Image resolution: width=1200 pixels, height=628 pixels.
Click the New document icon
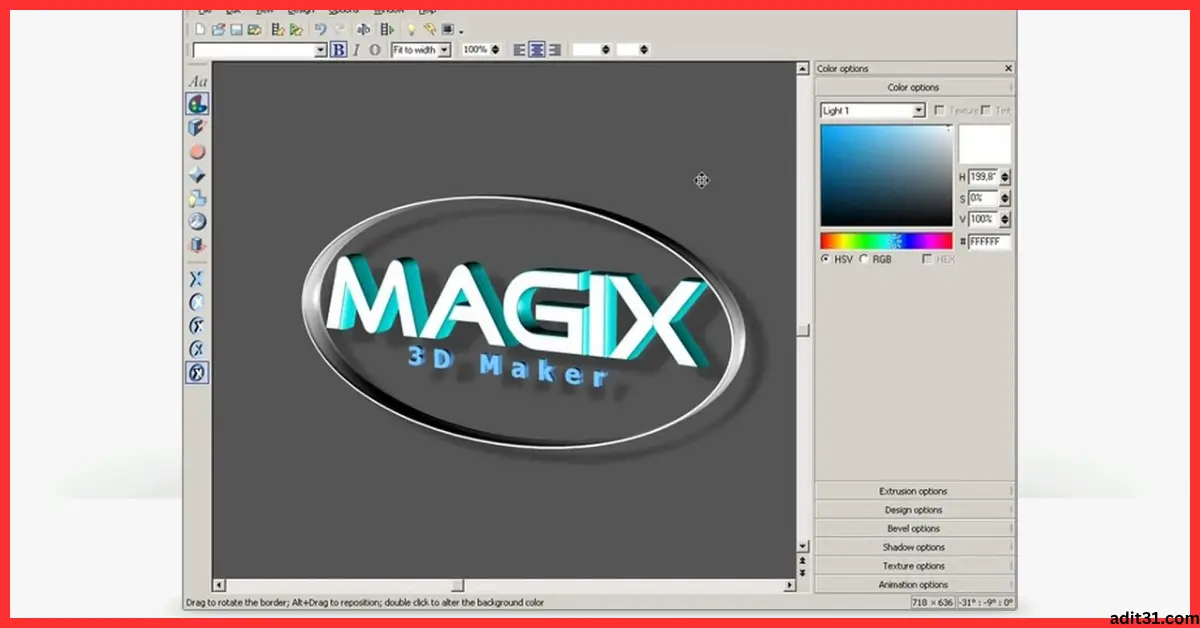point(200,29)
